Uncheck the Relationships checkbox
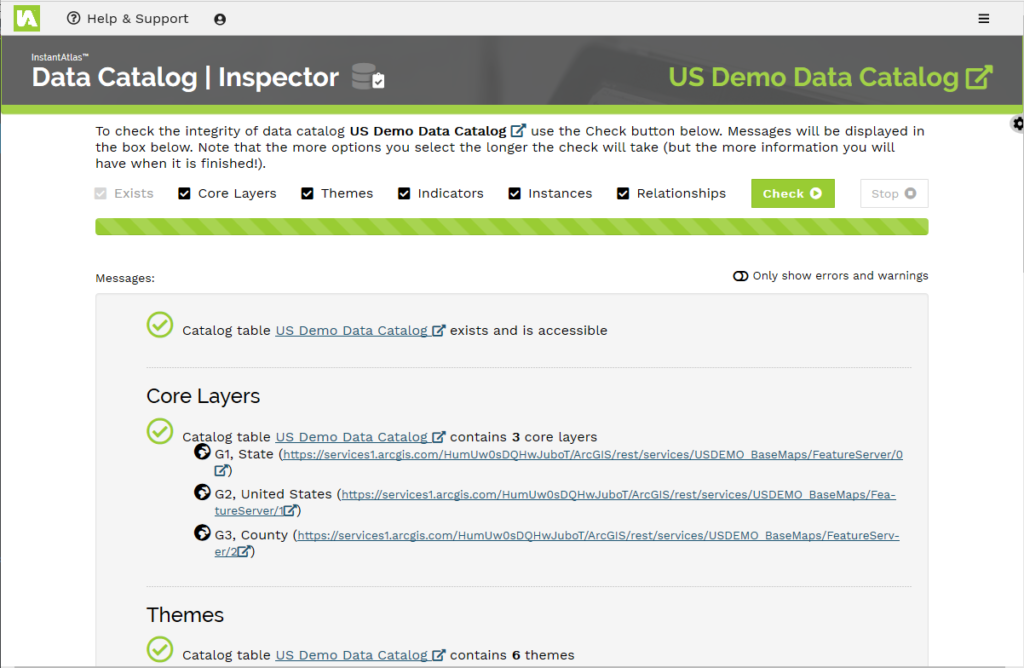The image size is (1024, 668). (x=623, y=193)
